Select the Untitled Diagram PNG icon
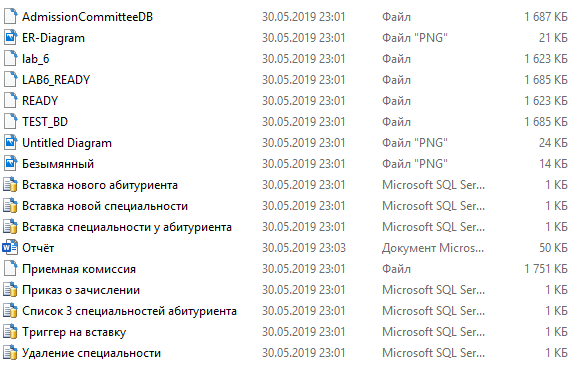 point(10,143)
